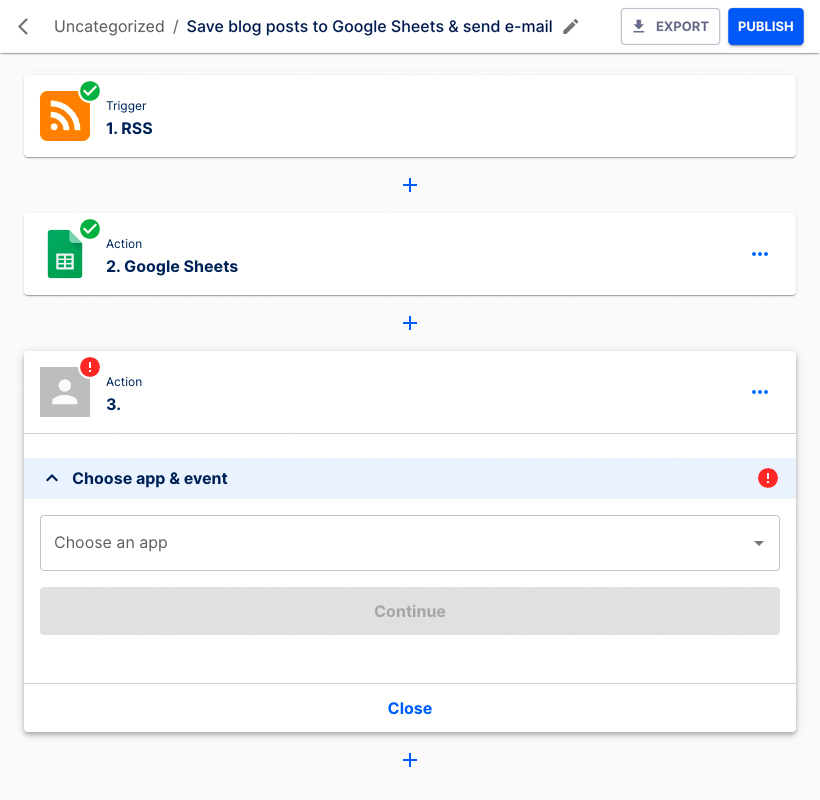Open the three-dot menu for step 3
The width and height of the screenshot is (820, 800).
pyautogui.click(x=760, y=392)
